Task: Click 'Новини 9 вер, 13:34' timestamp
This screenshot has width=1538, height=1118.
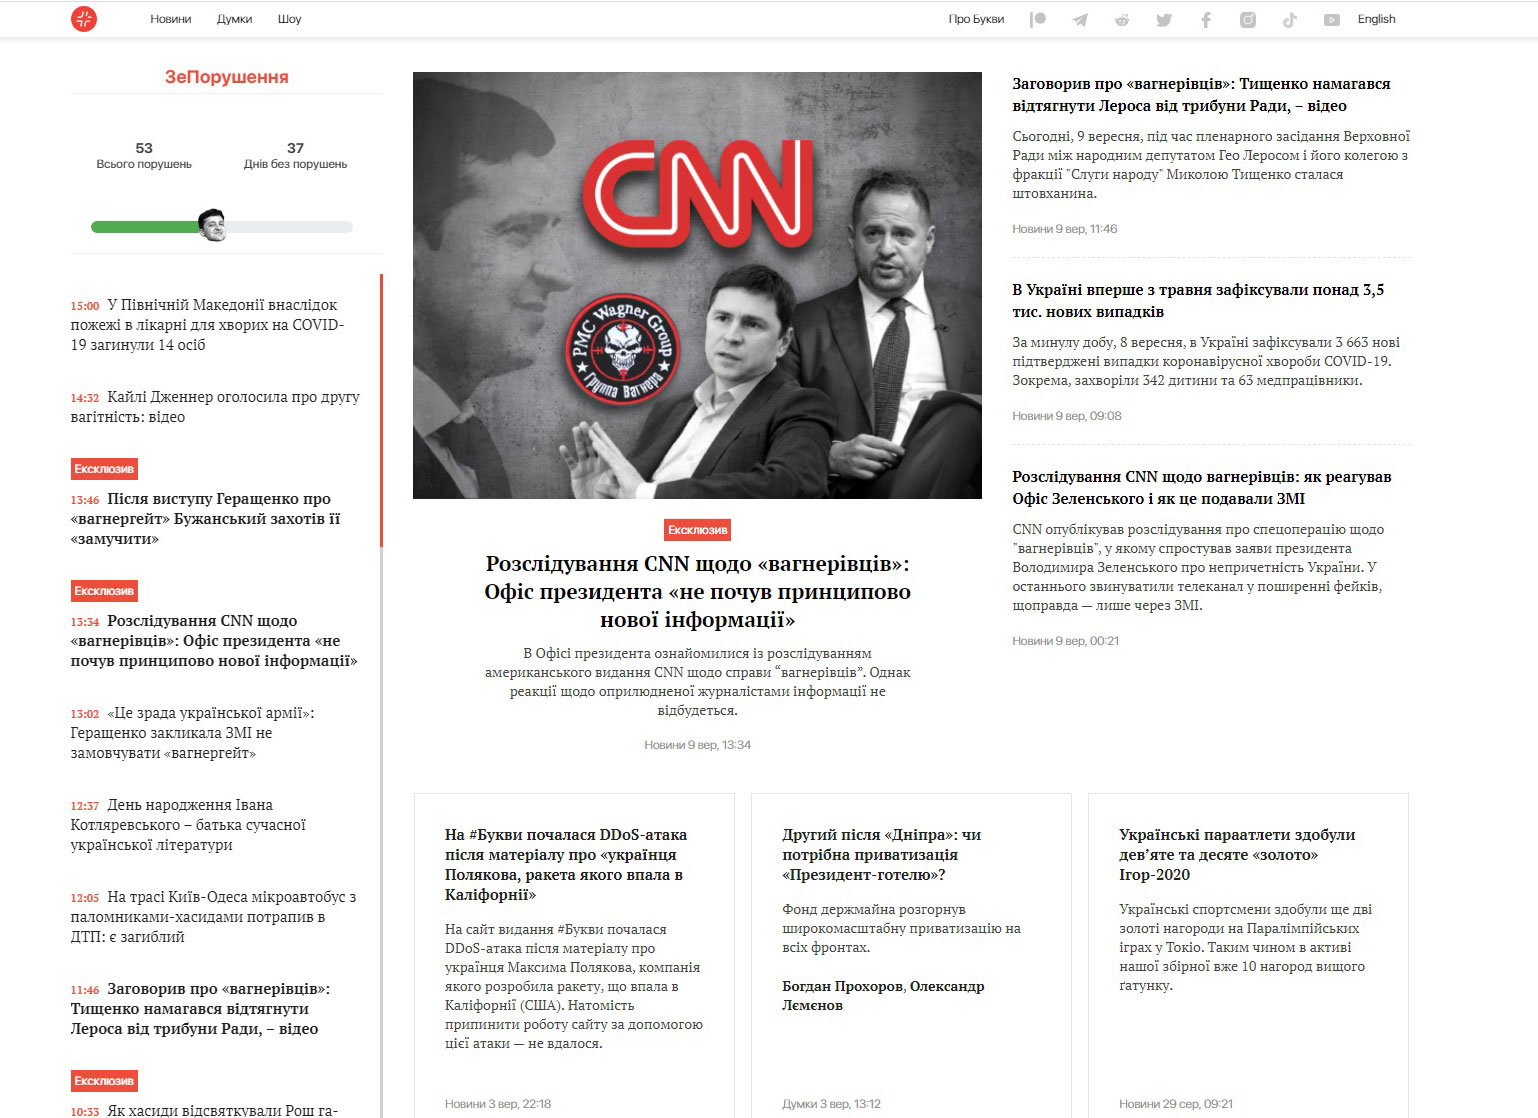Action: pyautogui.click(x=697, y=745)
